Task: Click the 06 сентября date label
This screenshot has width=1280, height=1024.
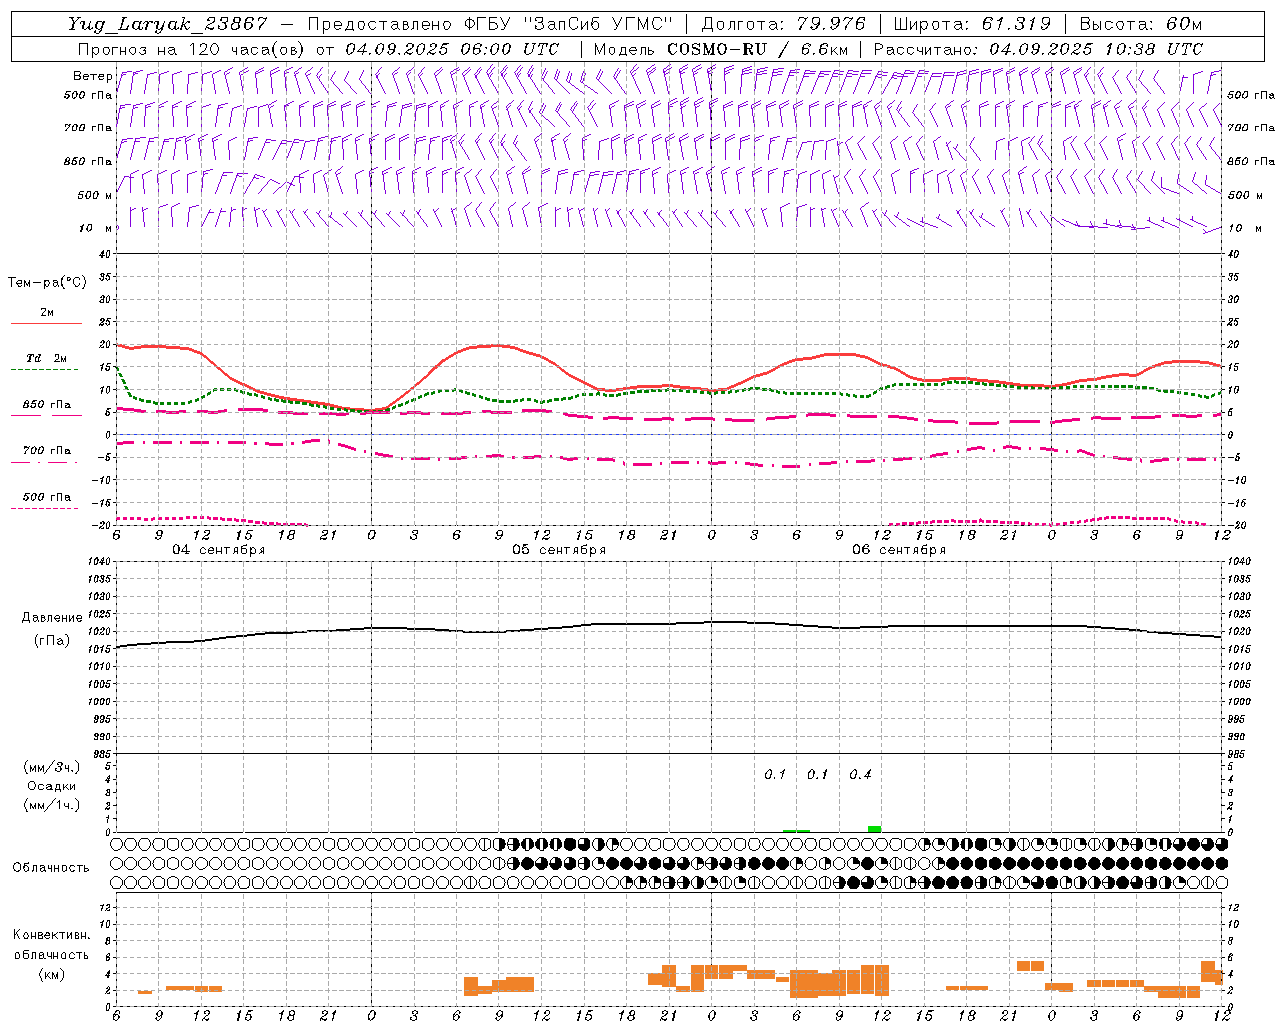Action: (899, 550)
